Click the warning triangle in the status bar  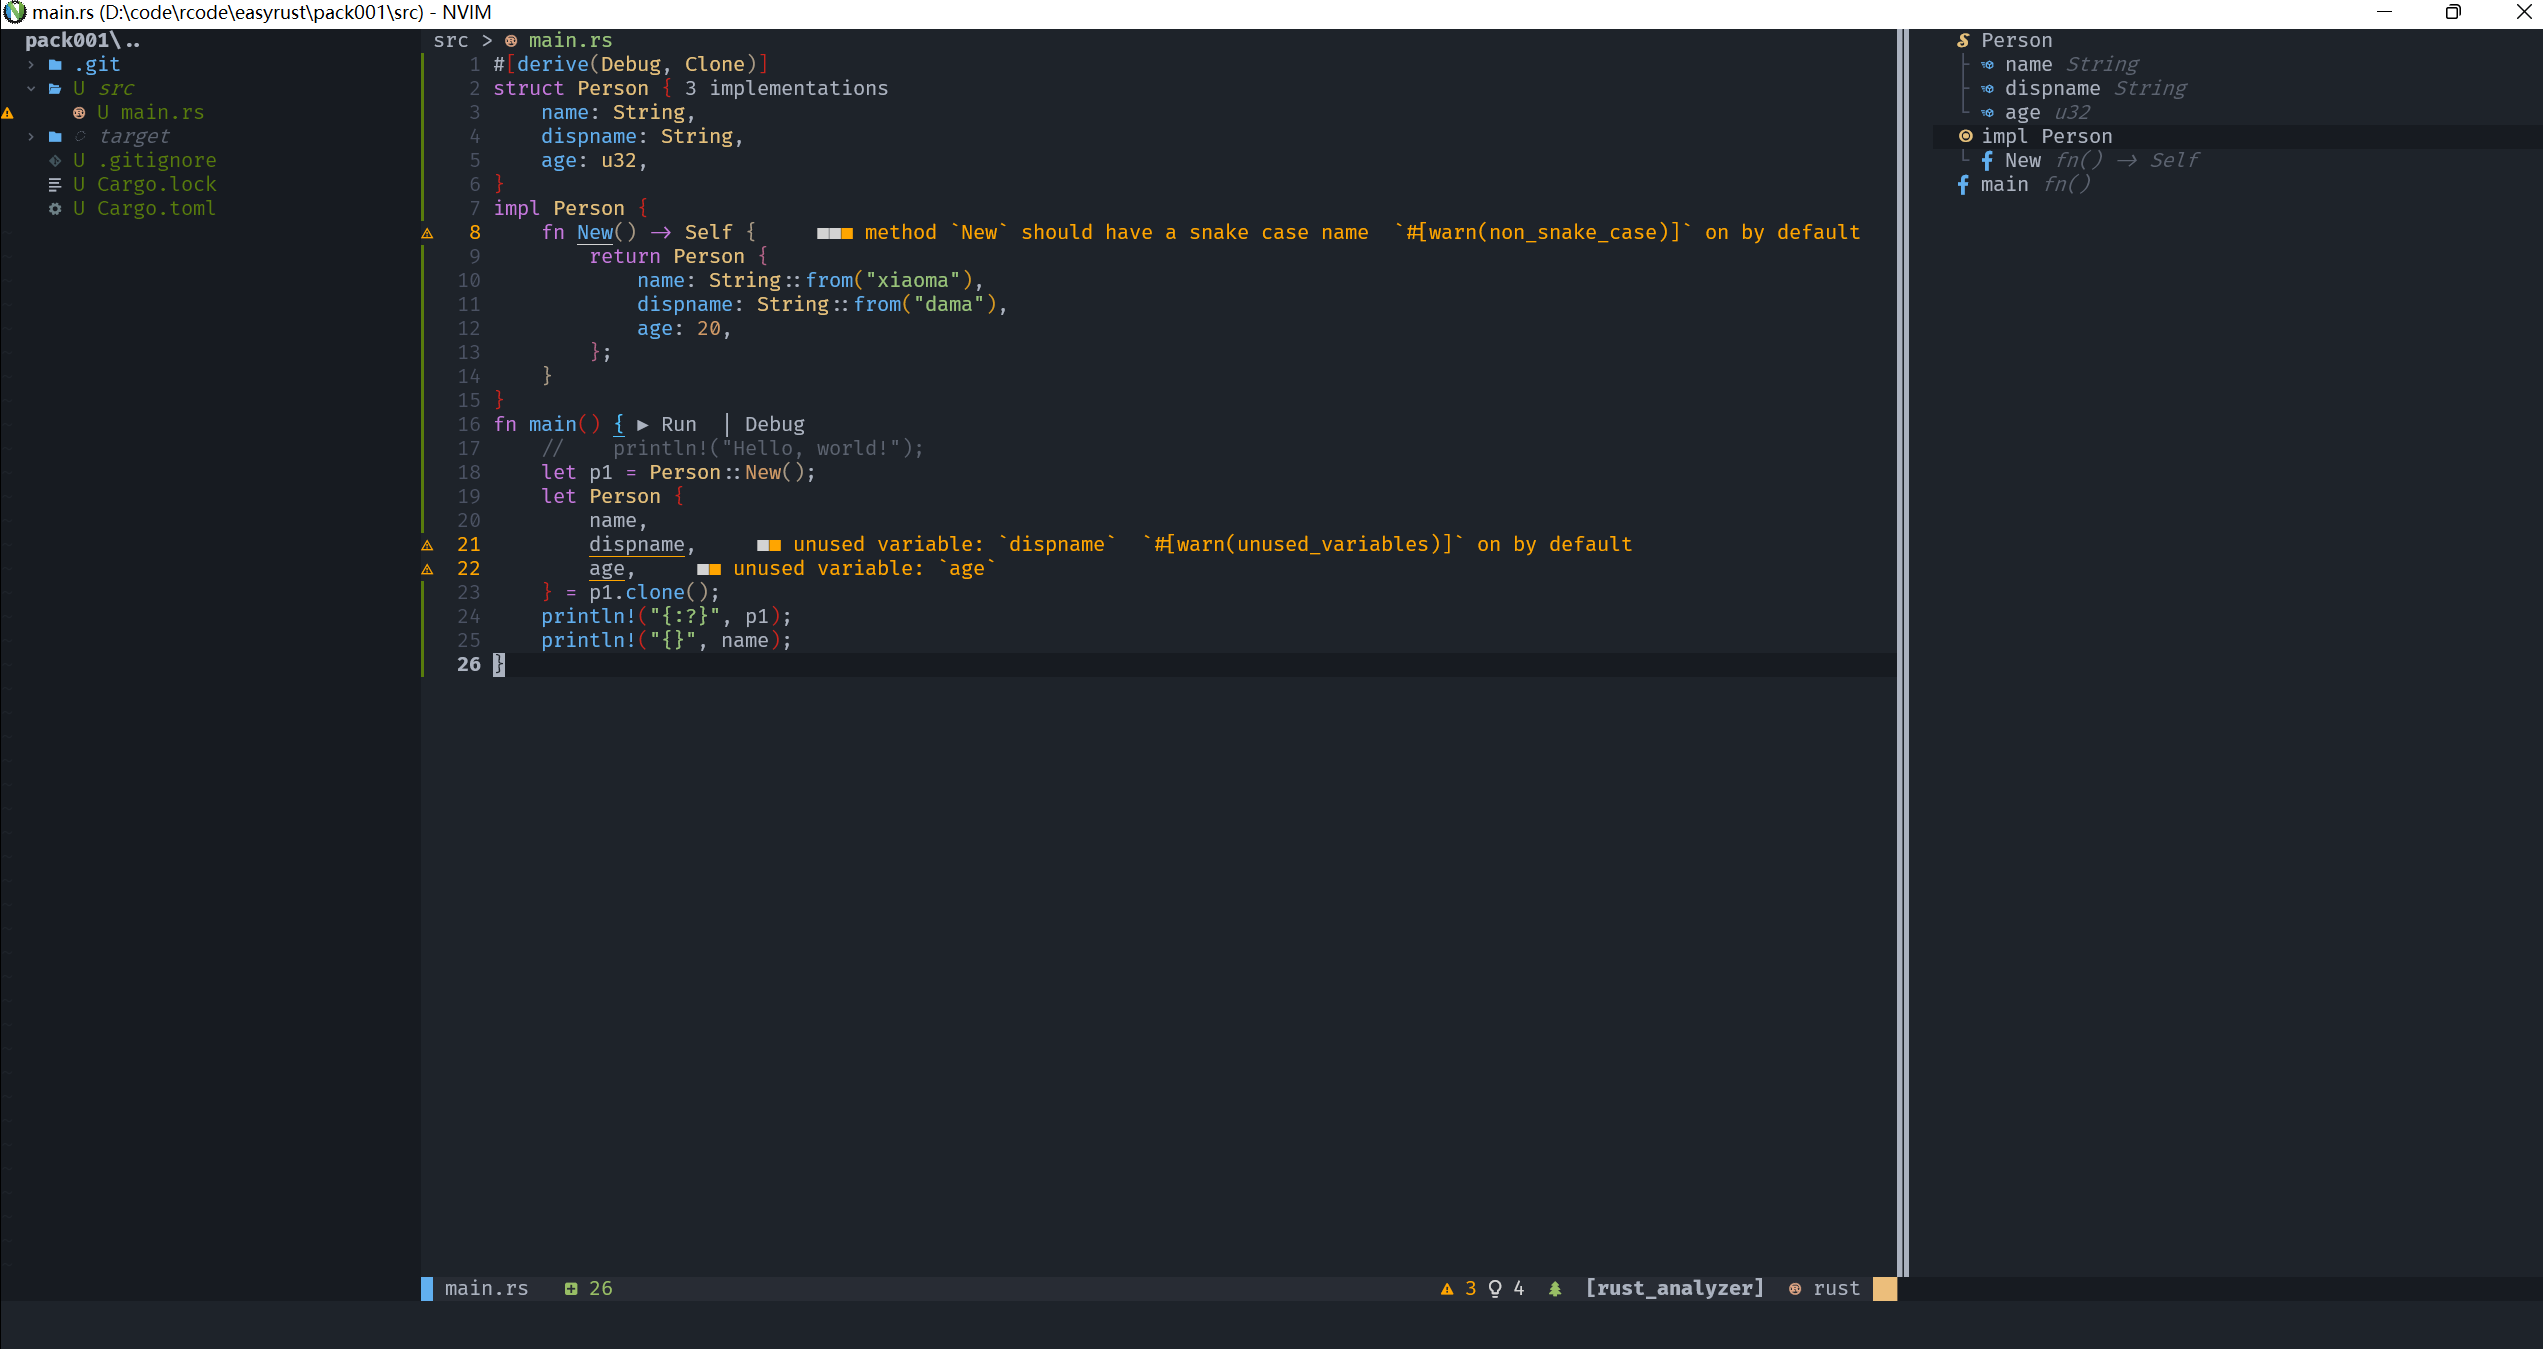pos(1446,1289)
